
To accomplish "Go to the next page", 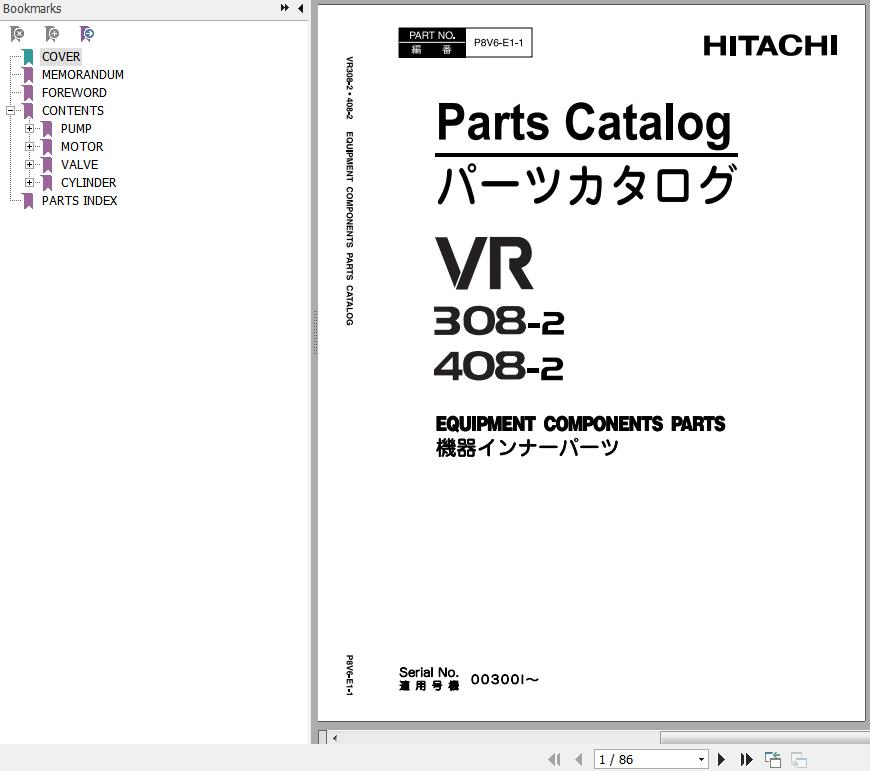I will (721, 759).
